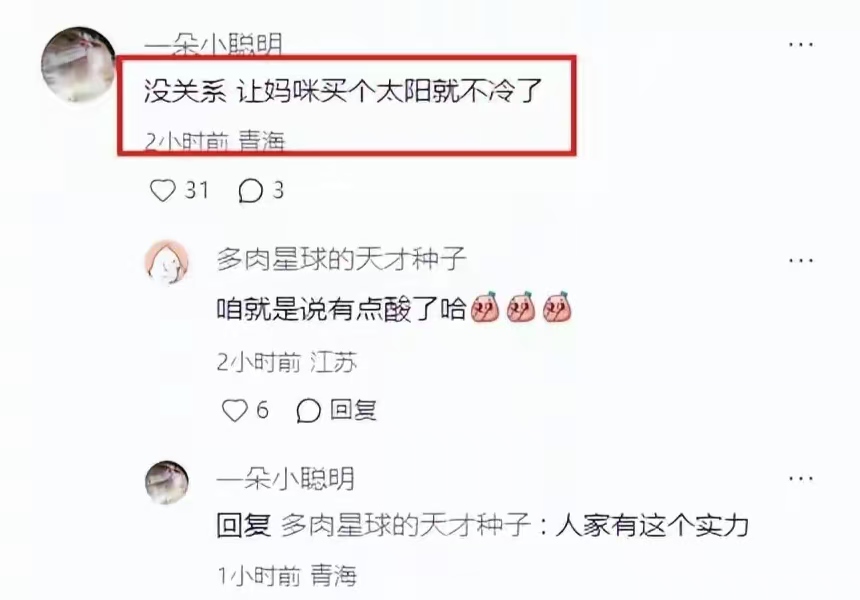Open the username 多肉星球的天才种子 above the reply
The height and width of the screenshot is (600, 860).
[341, 259]
